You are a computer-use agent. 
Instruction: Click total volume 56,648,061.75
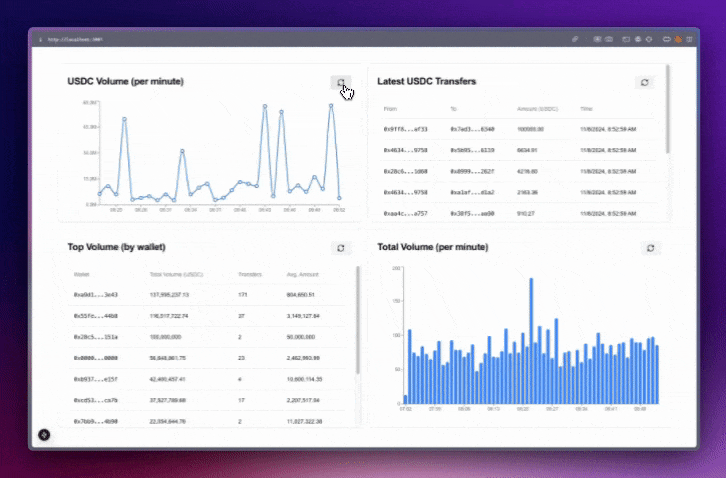[168, 358]
